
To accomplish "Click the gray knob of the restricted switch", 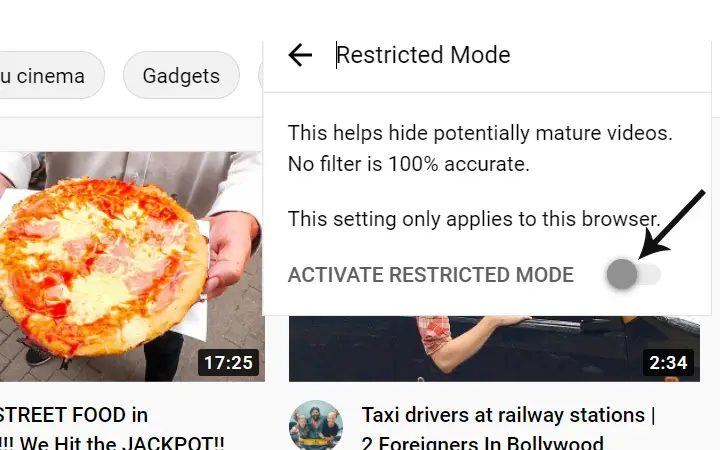I will [x=622, y=274].
